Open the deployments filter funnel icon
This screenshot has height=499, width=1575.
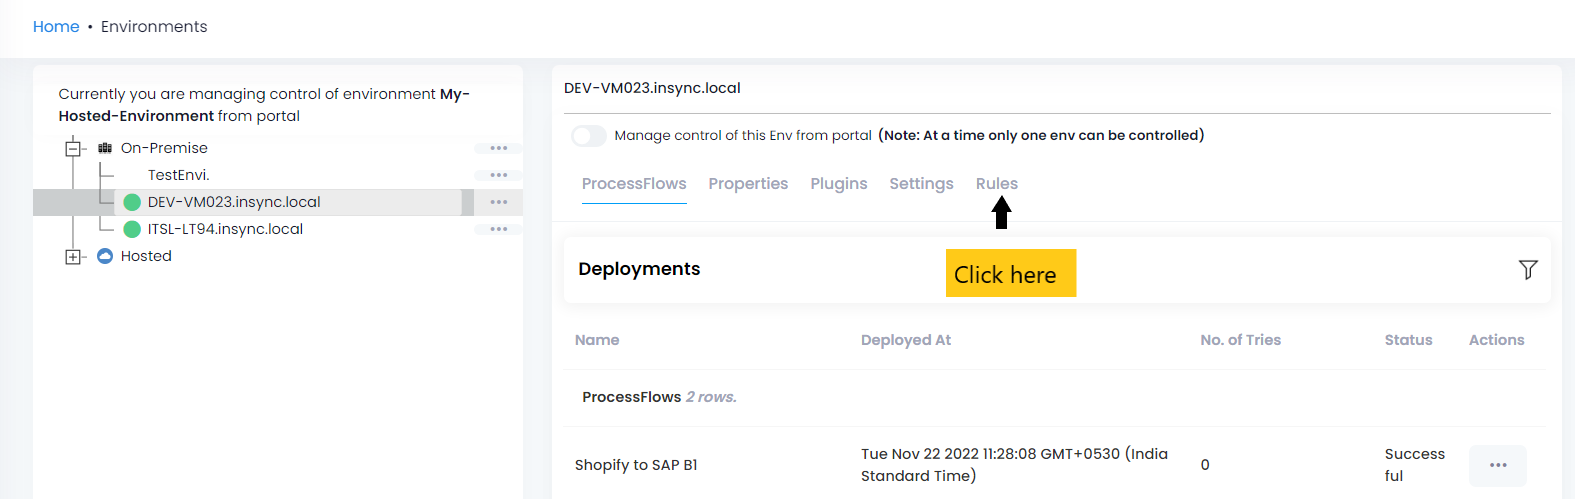(x=1527, y=269)
